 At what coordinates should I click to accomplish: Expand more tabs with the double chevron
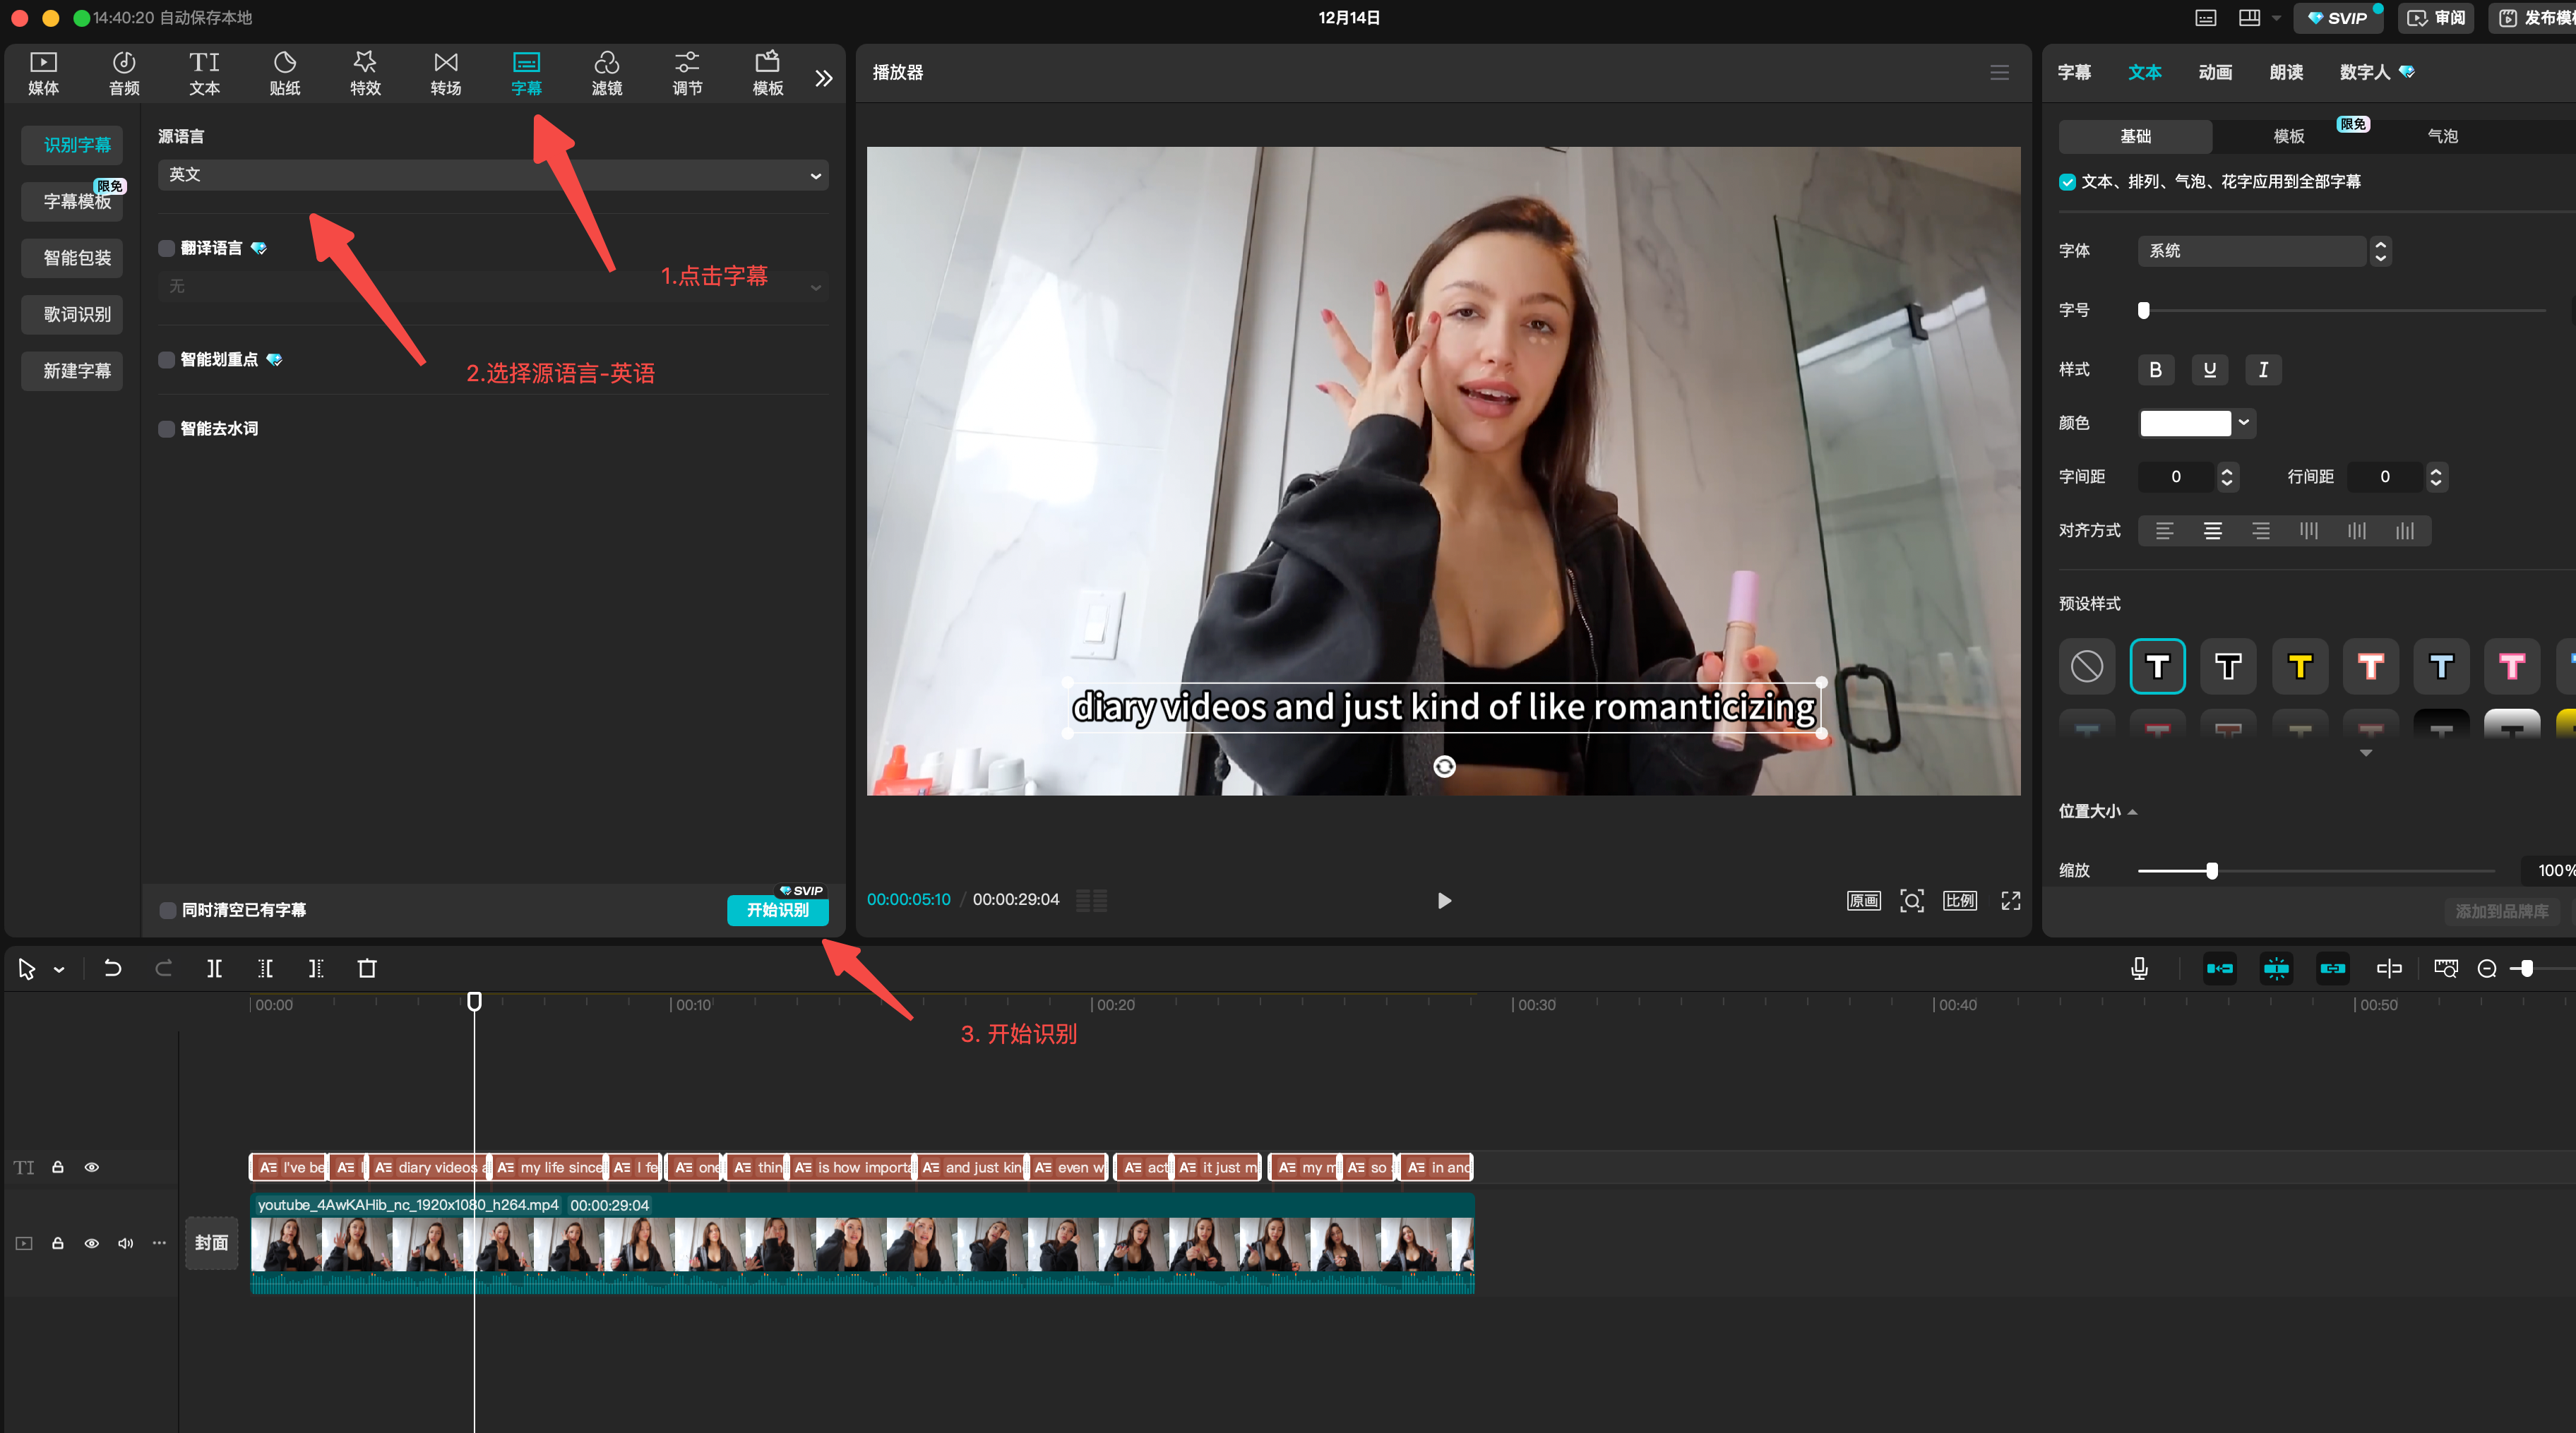[x=823, y=78]
